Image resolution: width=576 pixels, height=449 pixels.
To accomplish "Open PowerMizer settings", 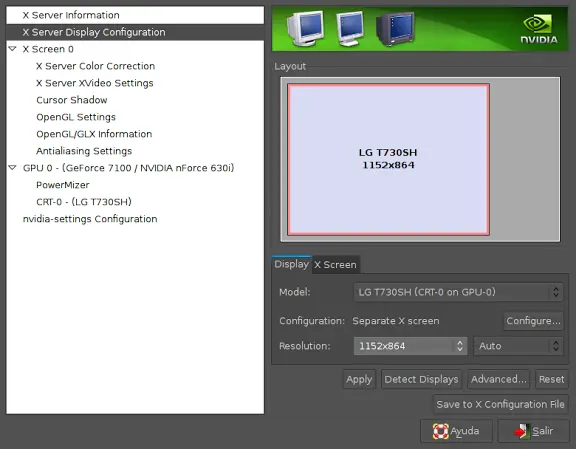I will click(x=63, y=185).
